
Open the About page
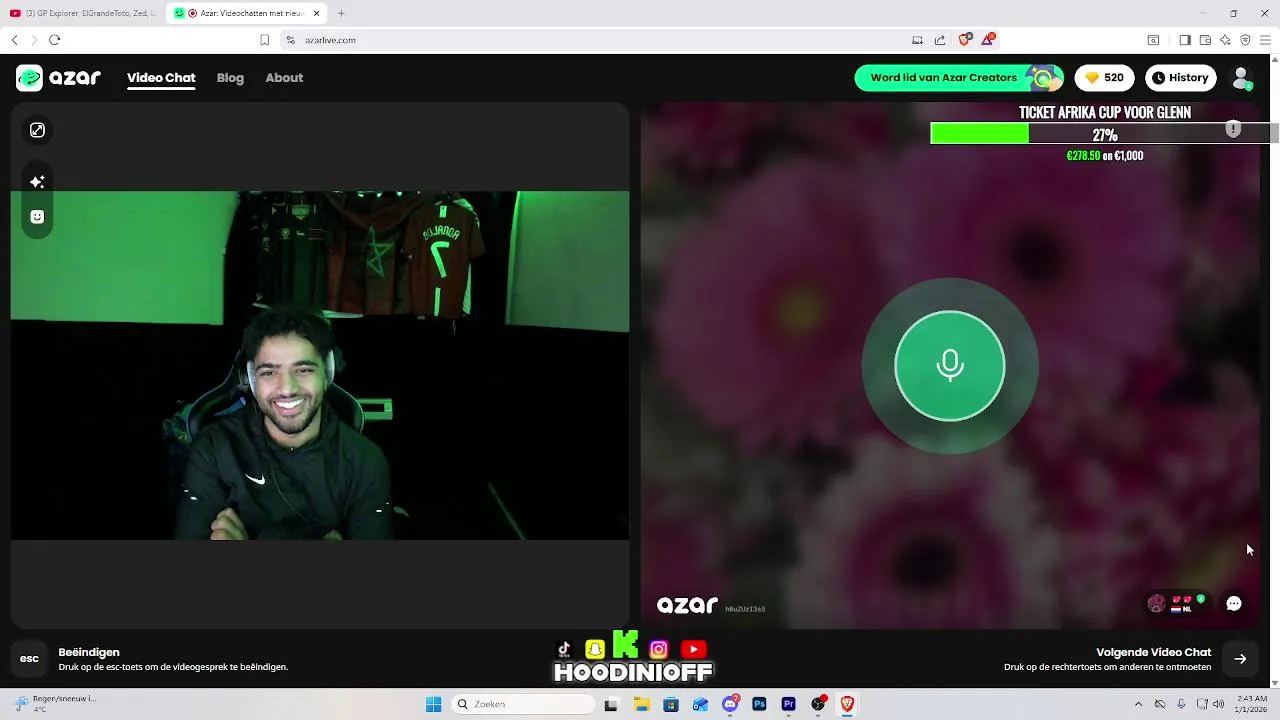284,78
